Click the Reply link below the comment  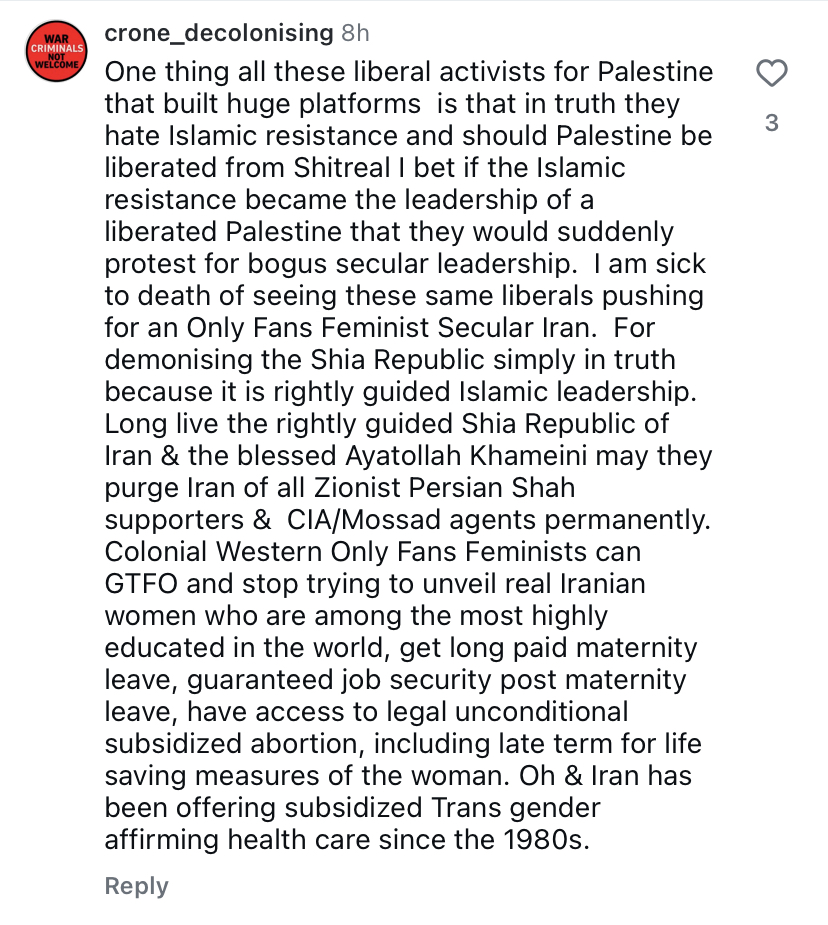pyautogui.click(x=136, y=886)
